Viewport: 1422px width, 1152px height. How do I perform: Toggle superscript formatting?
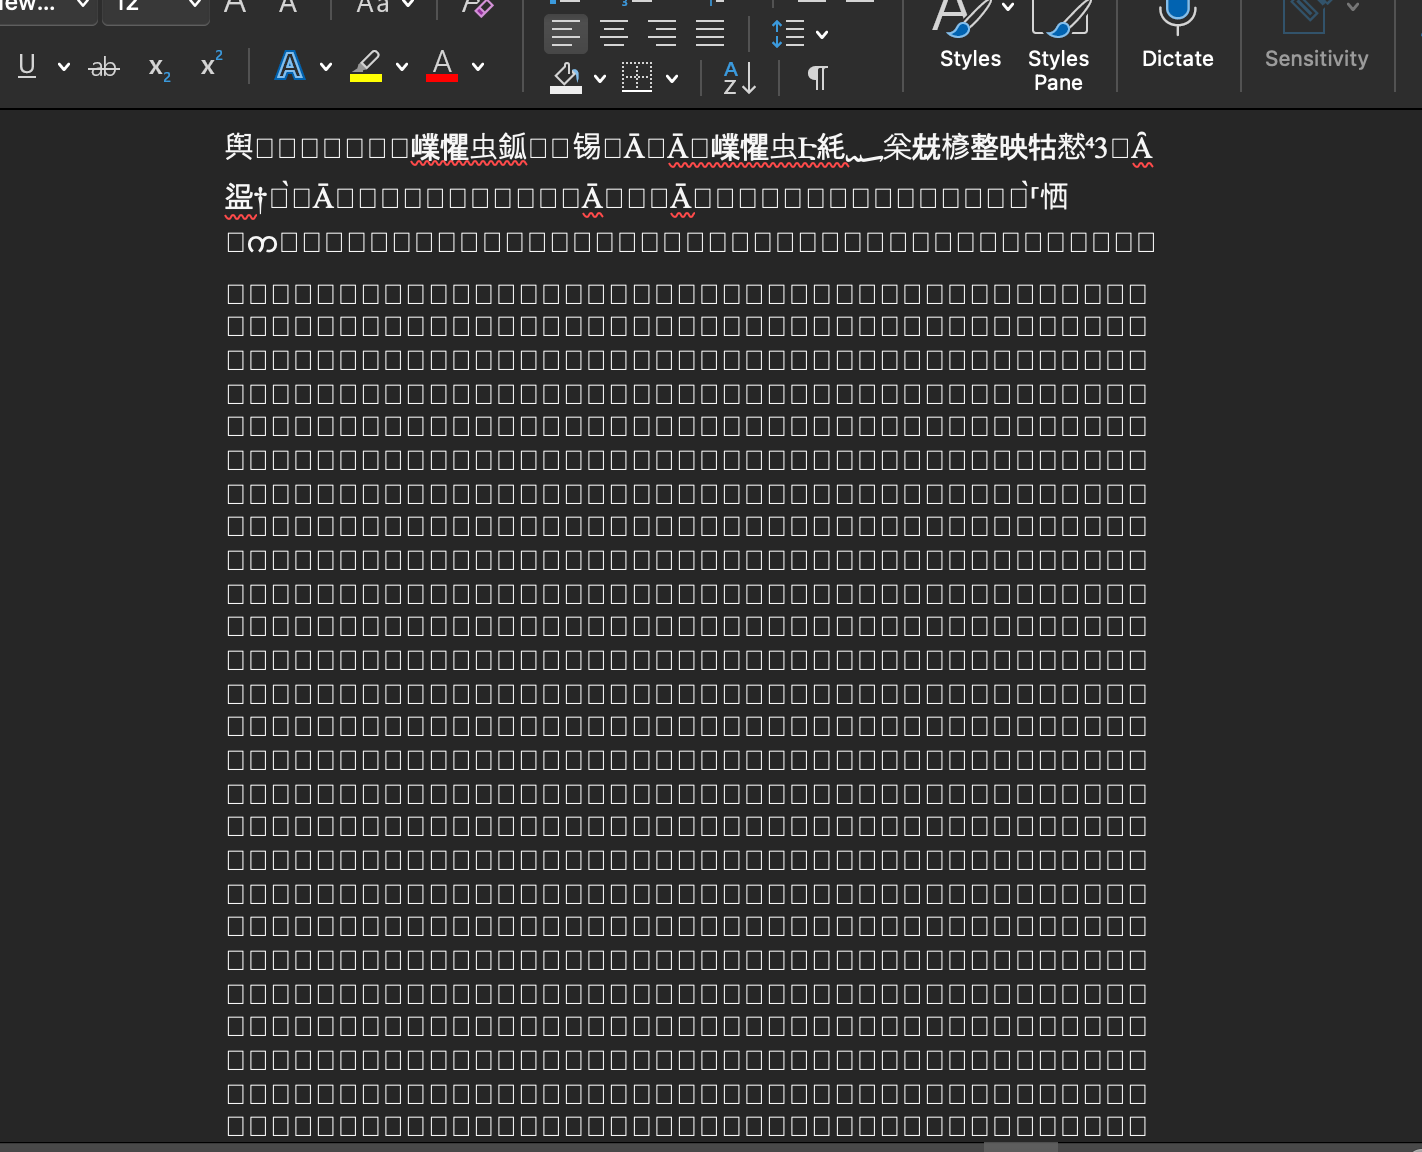[x=211, y=65]
